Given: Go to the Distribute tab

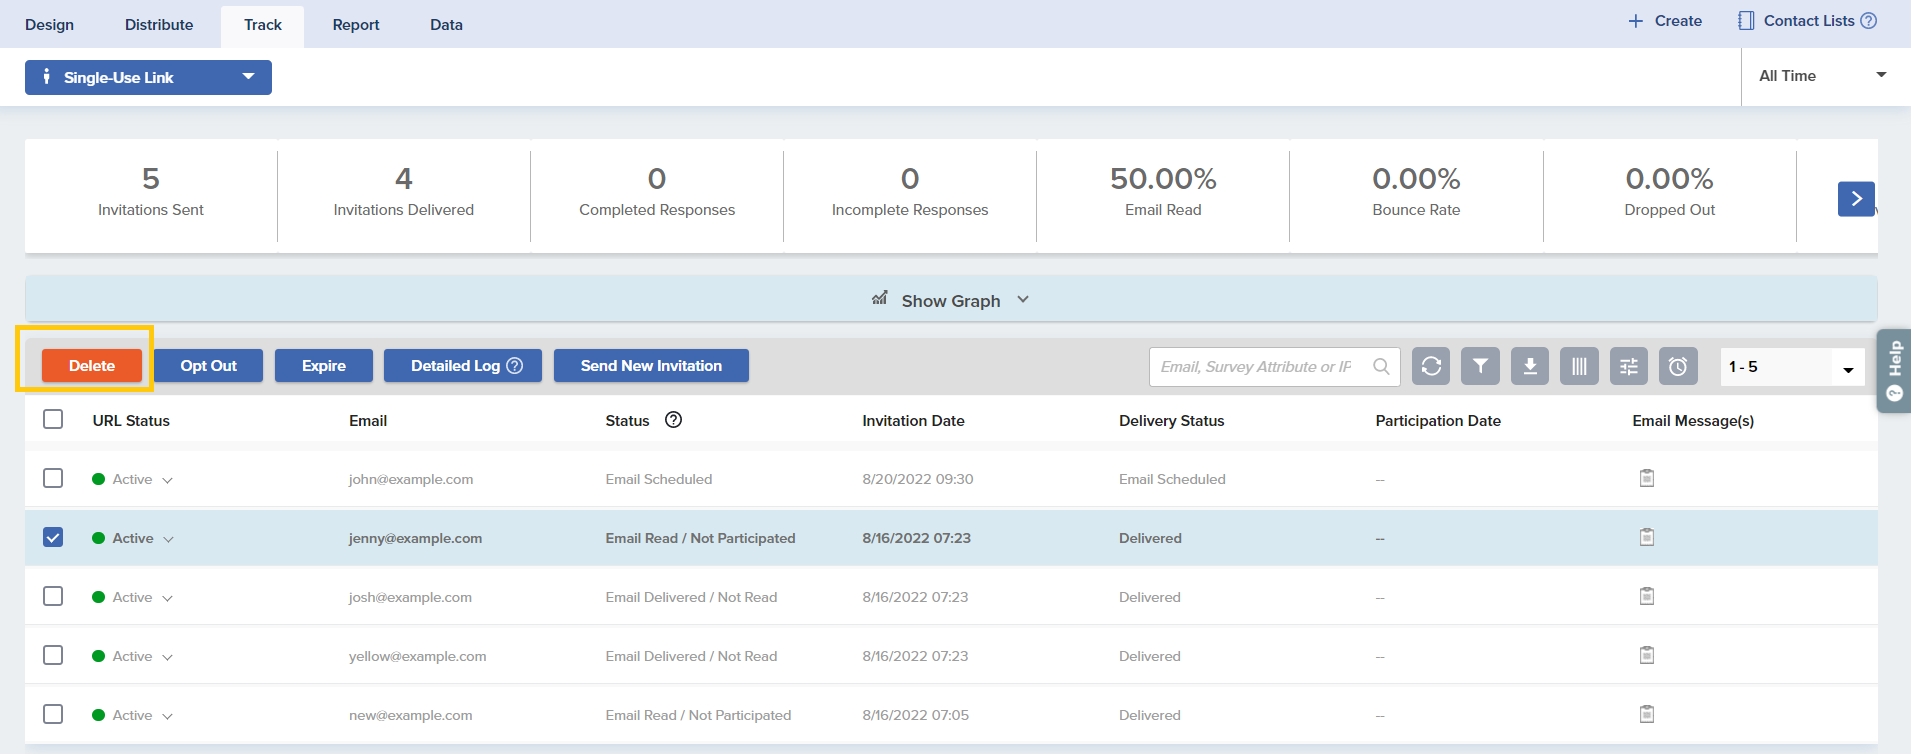Looking at the screenshot, I should point(159,25).
